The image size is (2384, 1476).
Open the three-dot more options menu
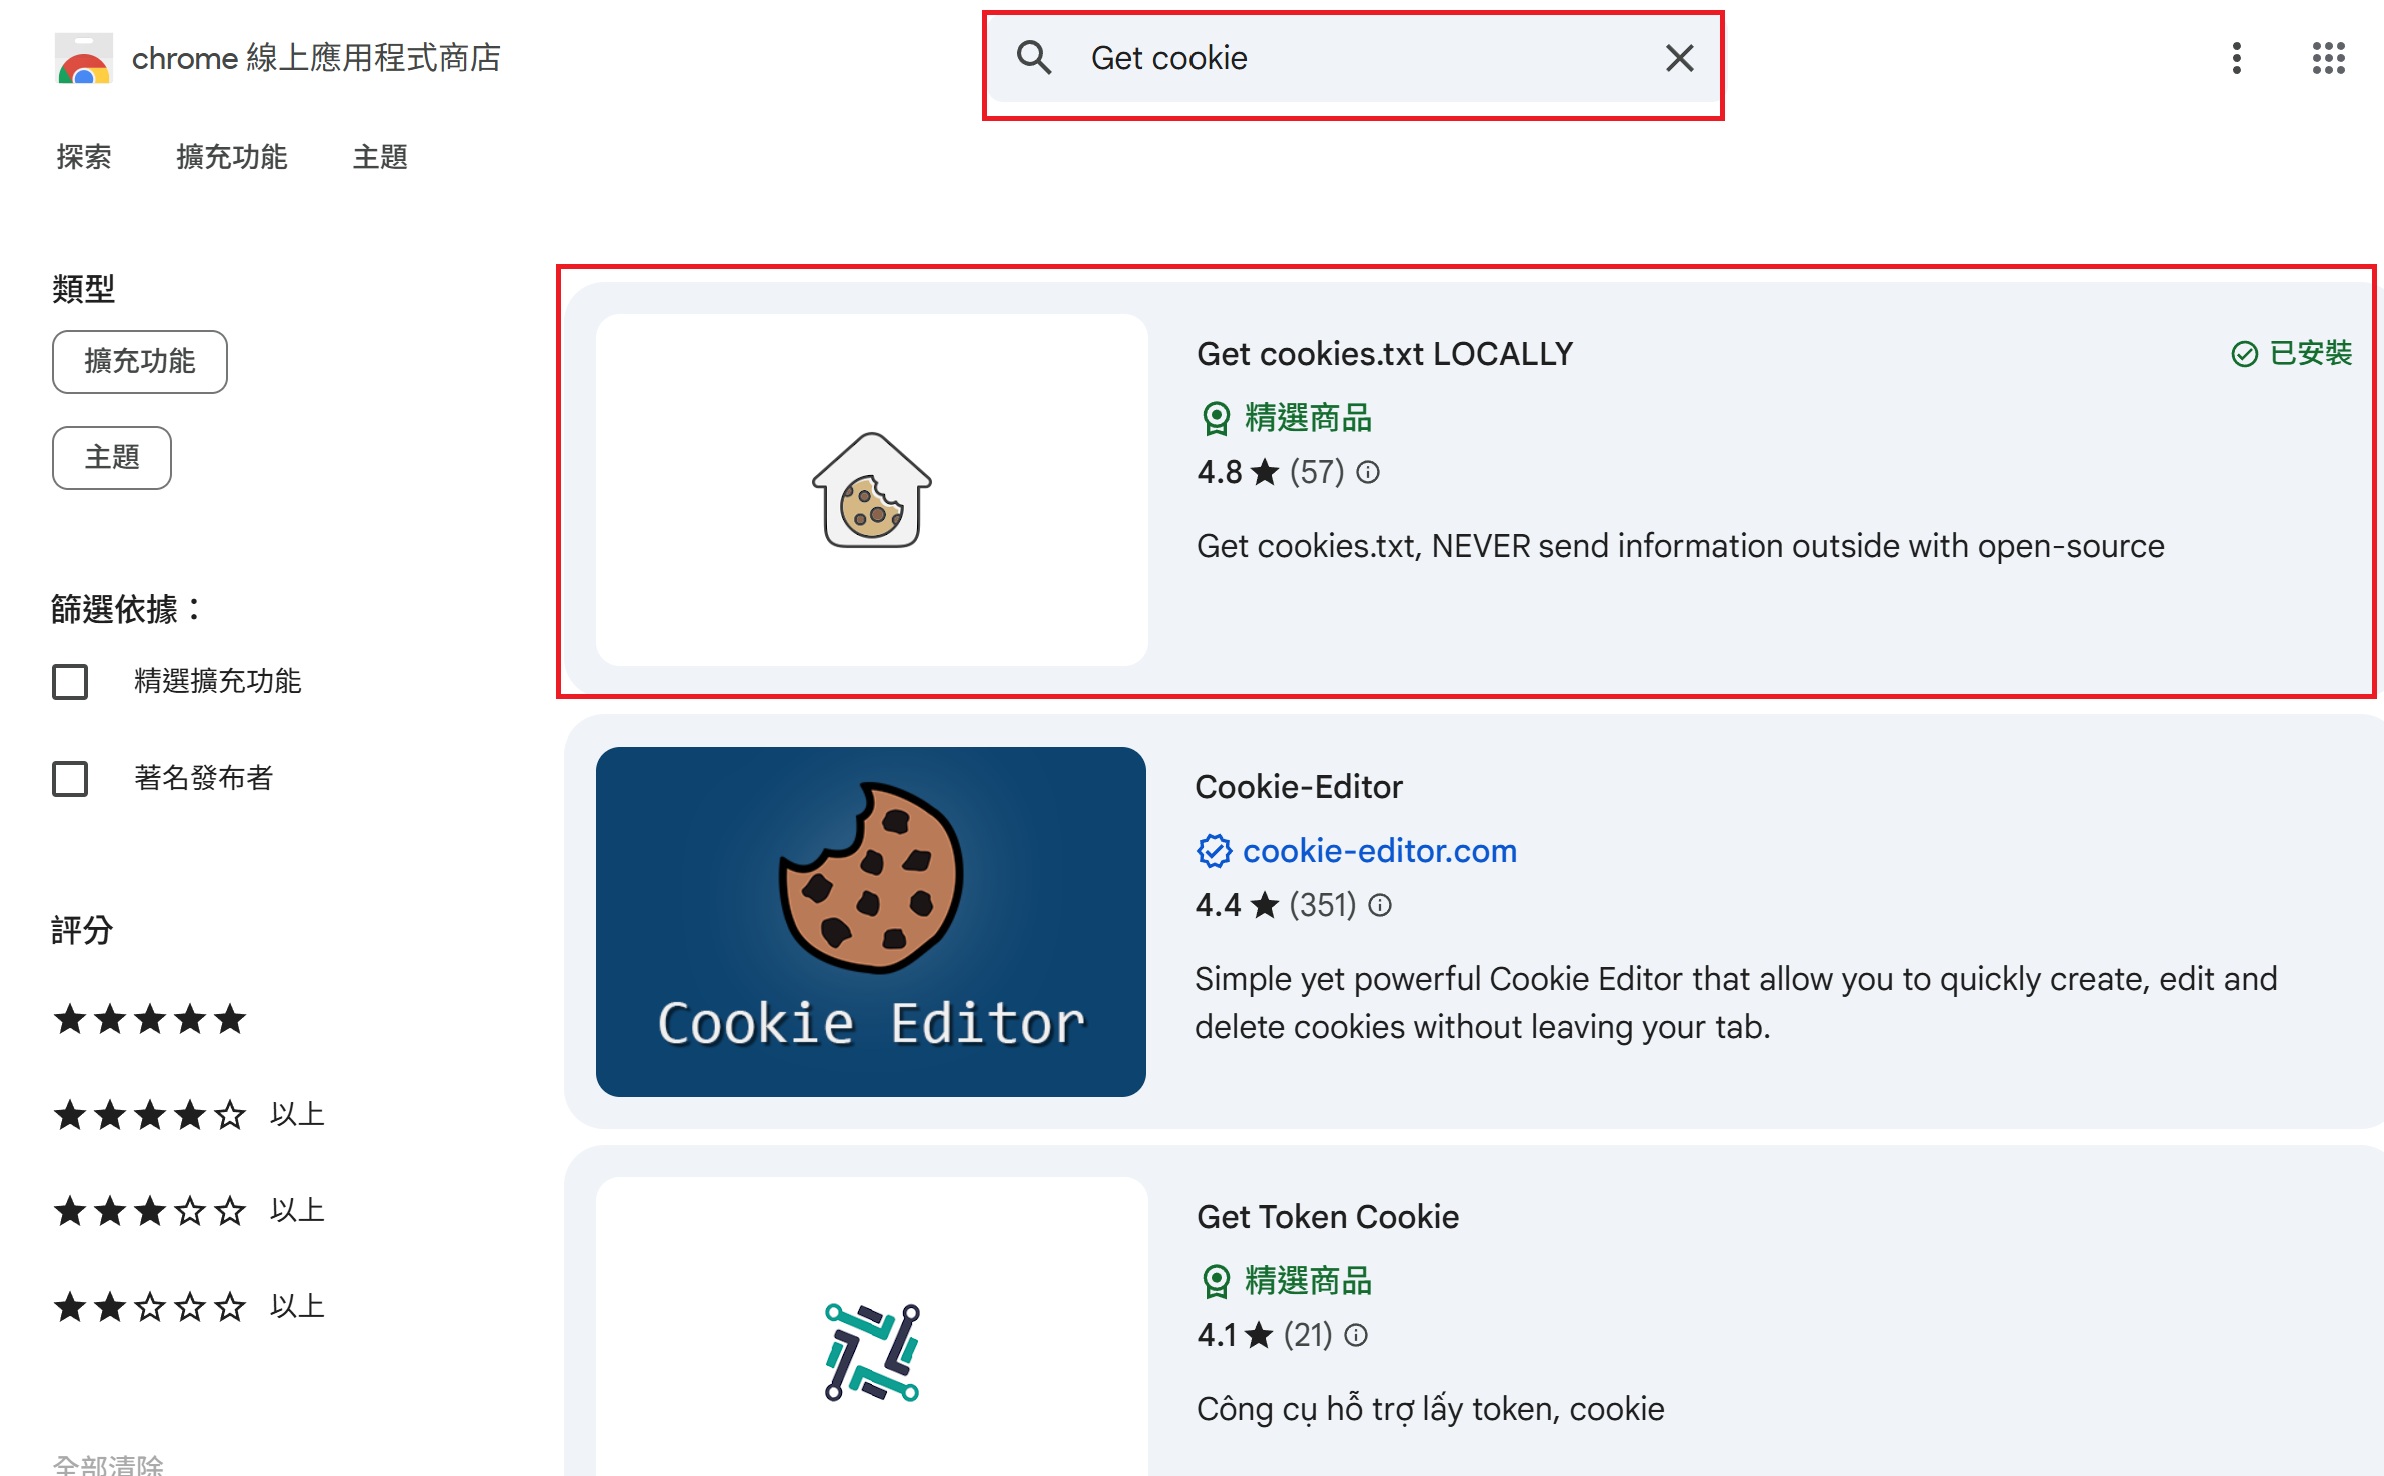pyautogui.click(x=2237, y=58)
